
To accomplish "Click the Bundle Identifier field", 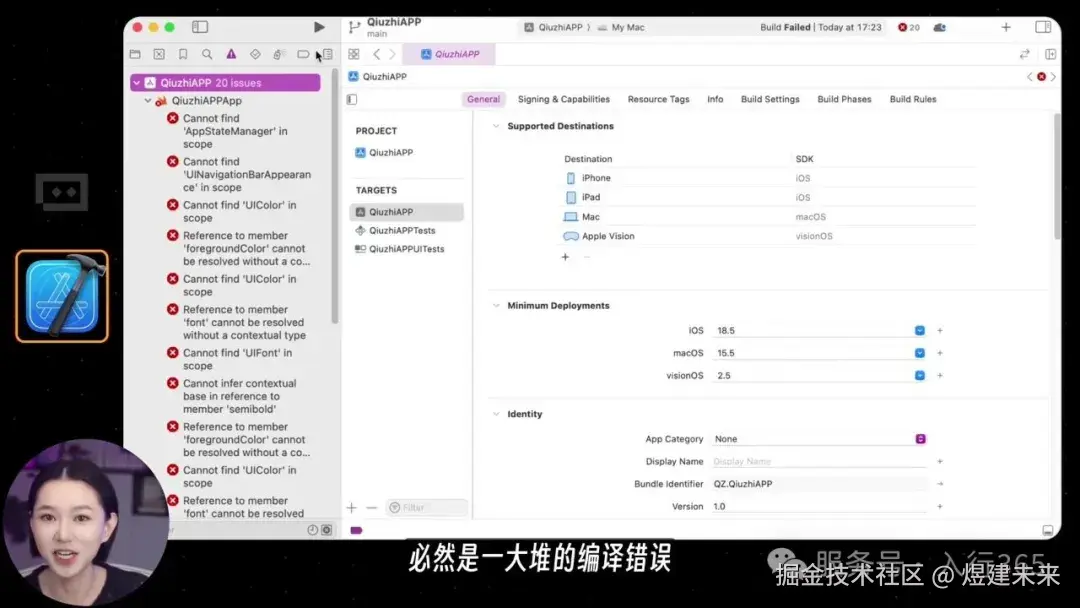I will (x=820, y=483).
